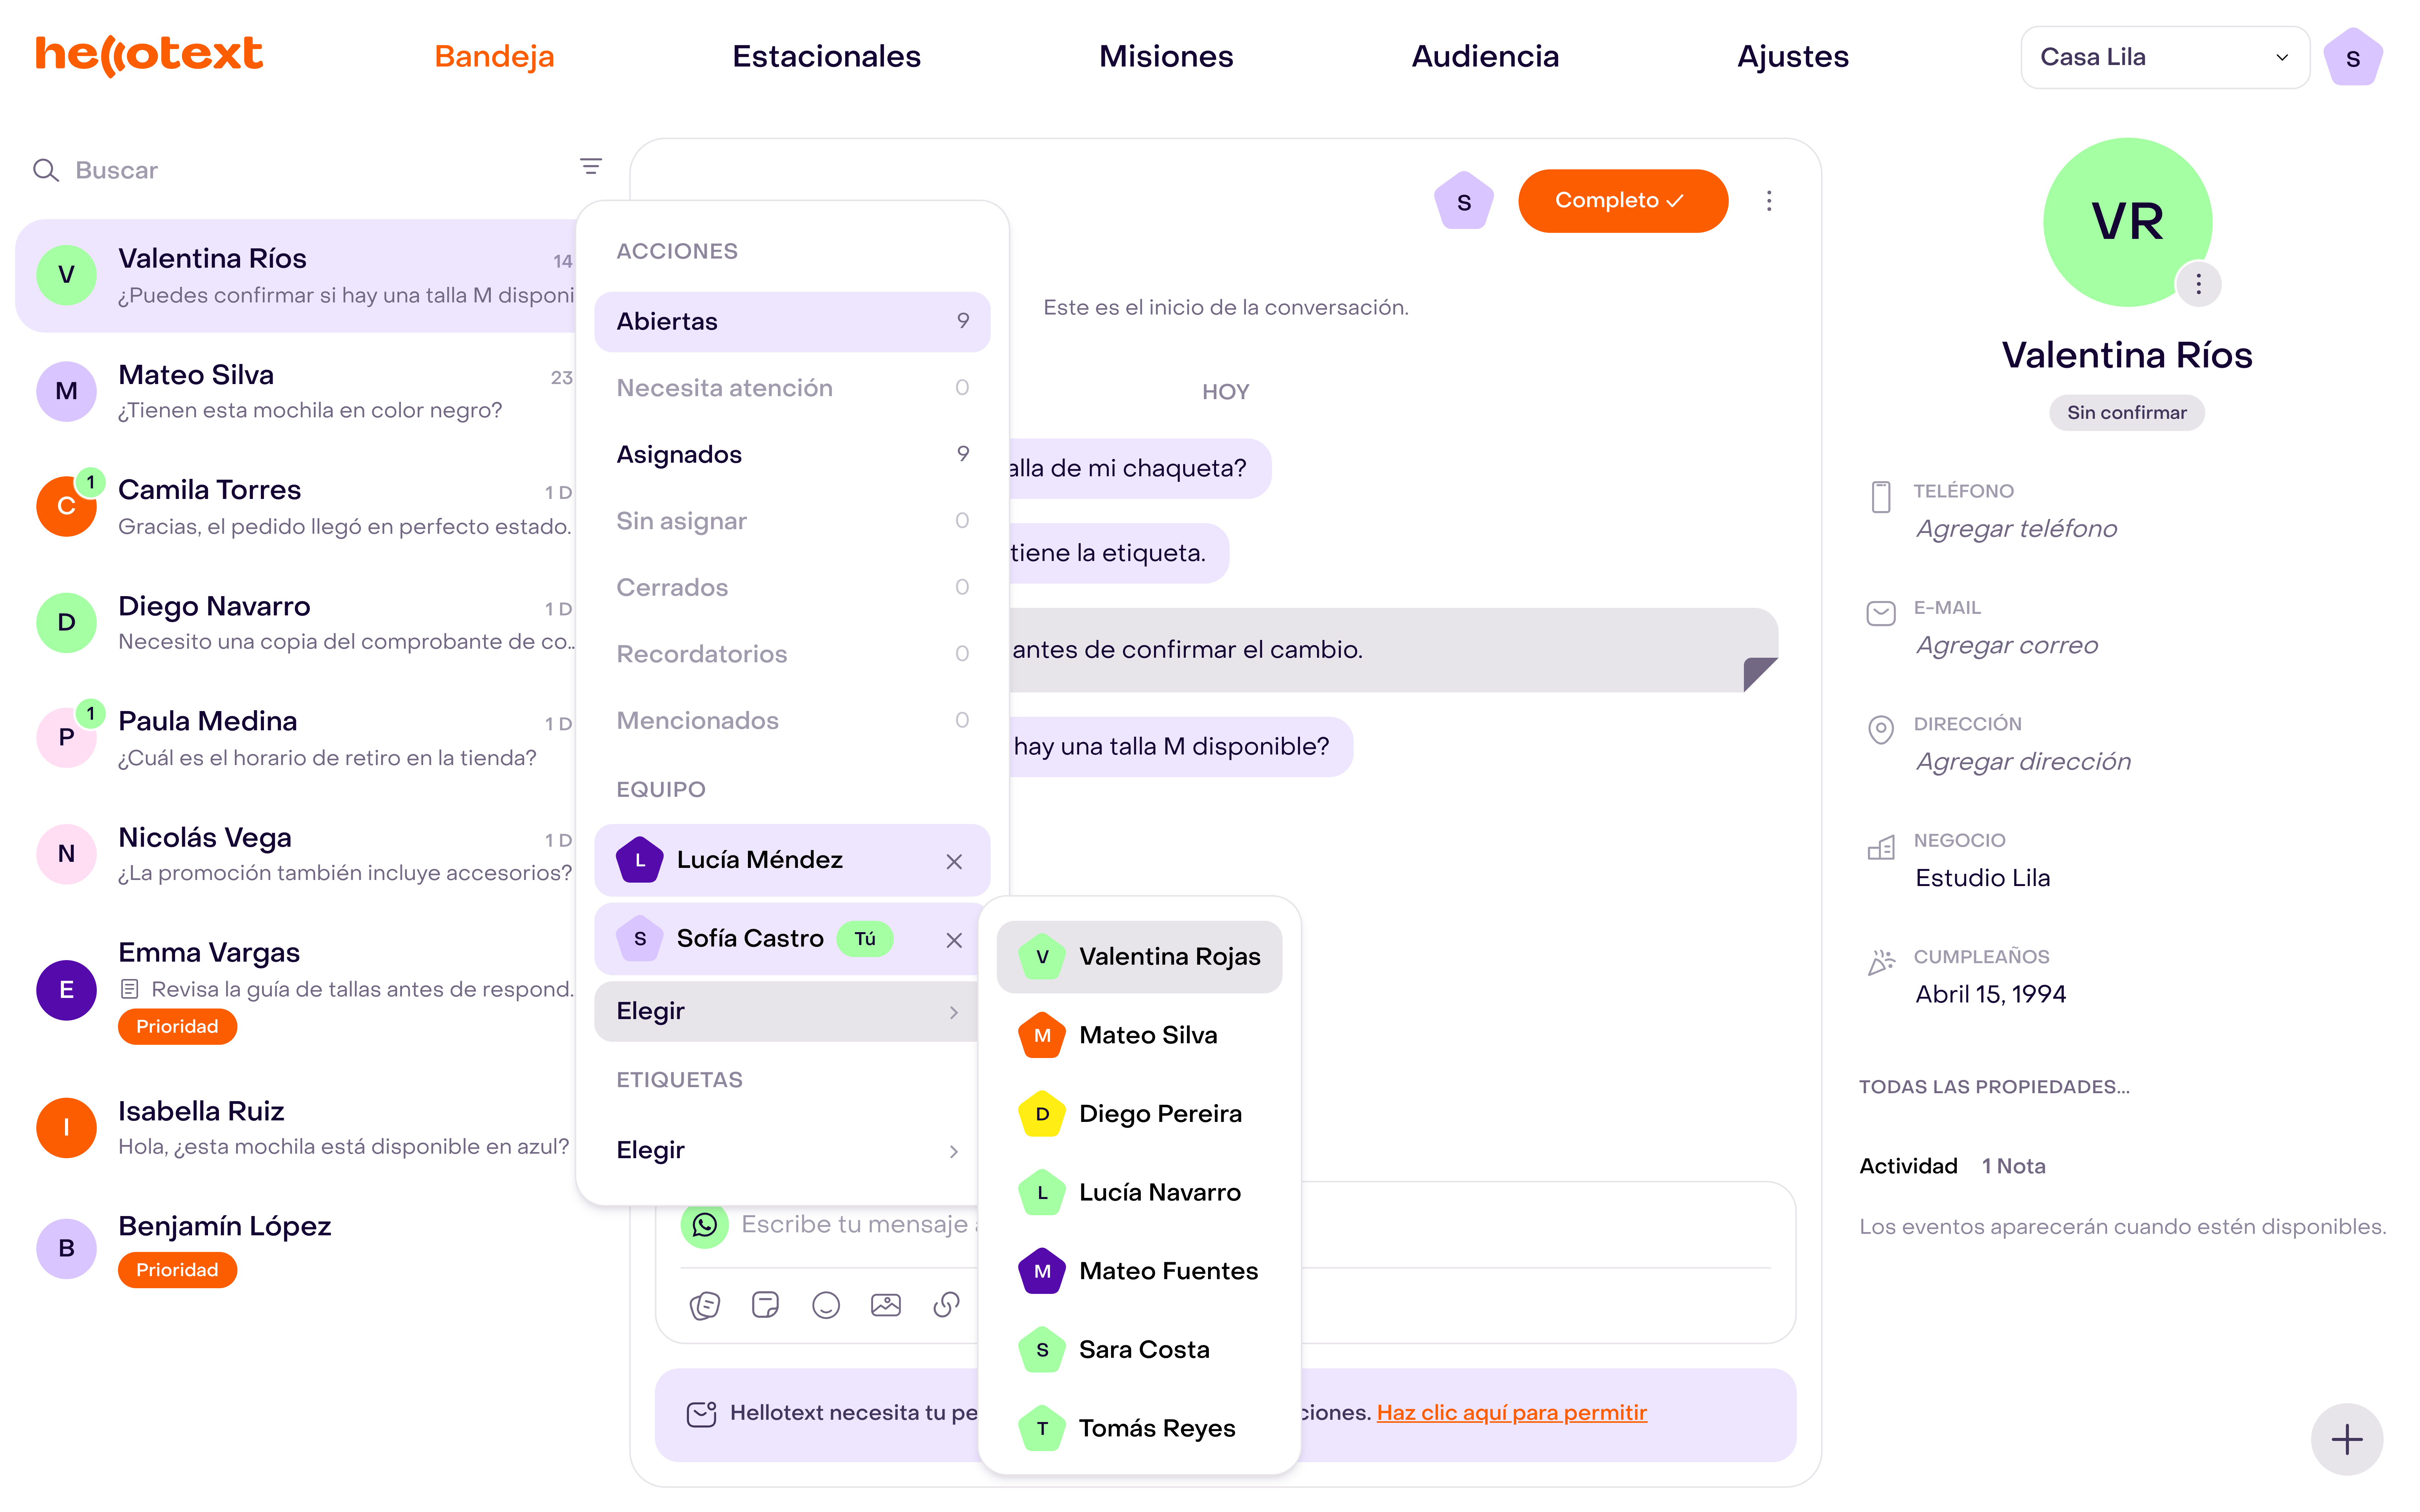Click the envelope icon beside E-mail

tap(1881, 613)
